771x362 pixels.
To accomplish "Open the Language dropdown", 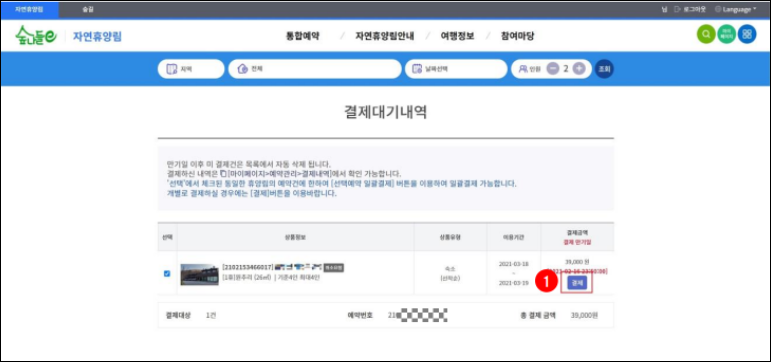I will point(735,9).
